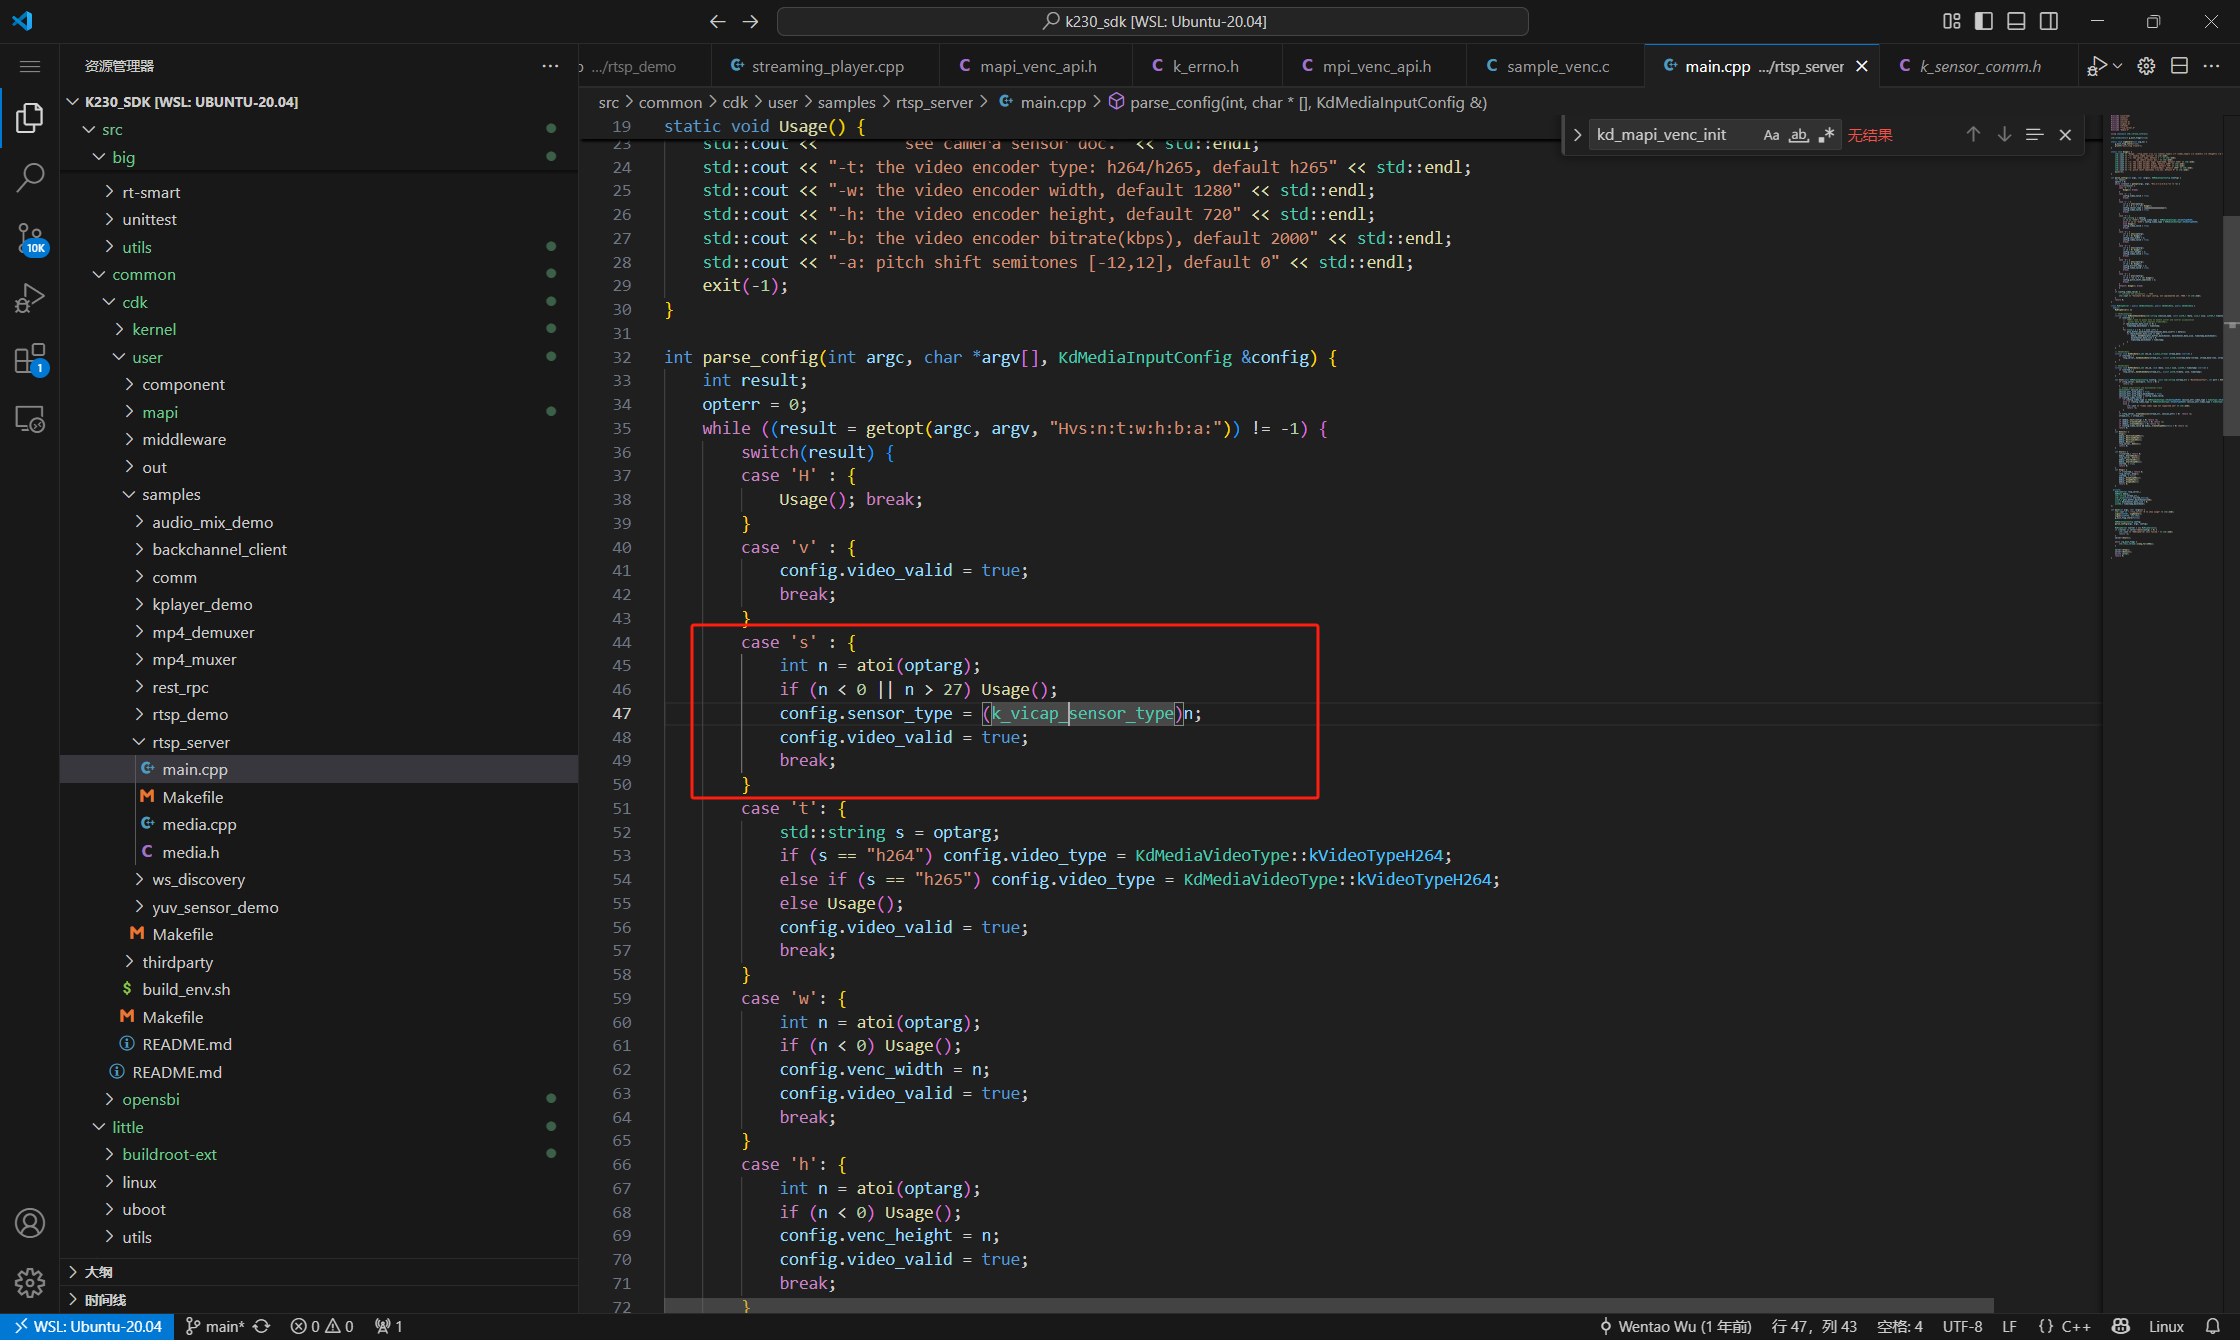Toggle secondary side bar layout icon
The image size is (2240, 1340).
click(x=2049, y=21)
